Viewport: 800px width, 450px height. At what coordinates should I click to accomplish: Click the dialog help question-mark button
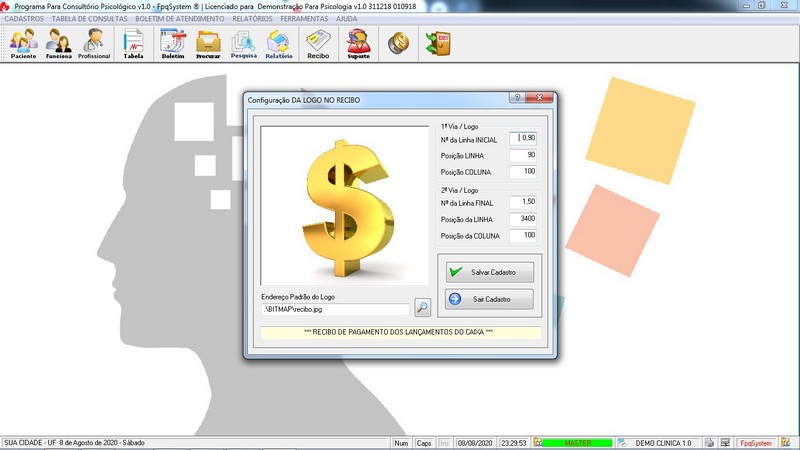517,97
